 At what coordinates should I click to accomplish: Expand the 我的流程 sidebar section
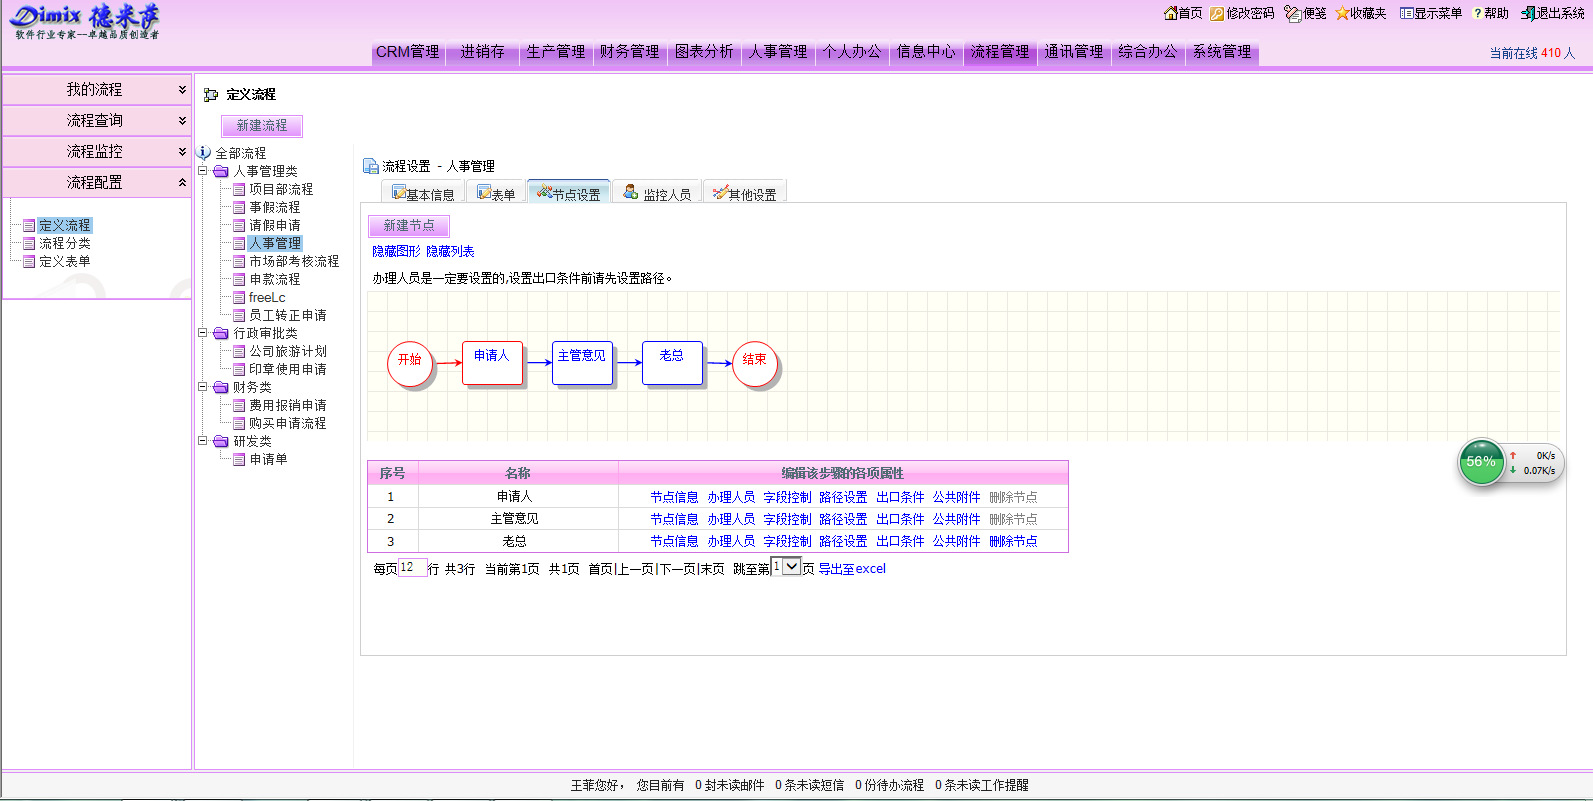(x=182, y=89)
